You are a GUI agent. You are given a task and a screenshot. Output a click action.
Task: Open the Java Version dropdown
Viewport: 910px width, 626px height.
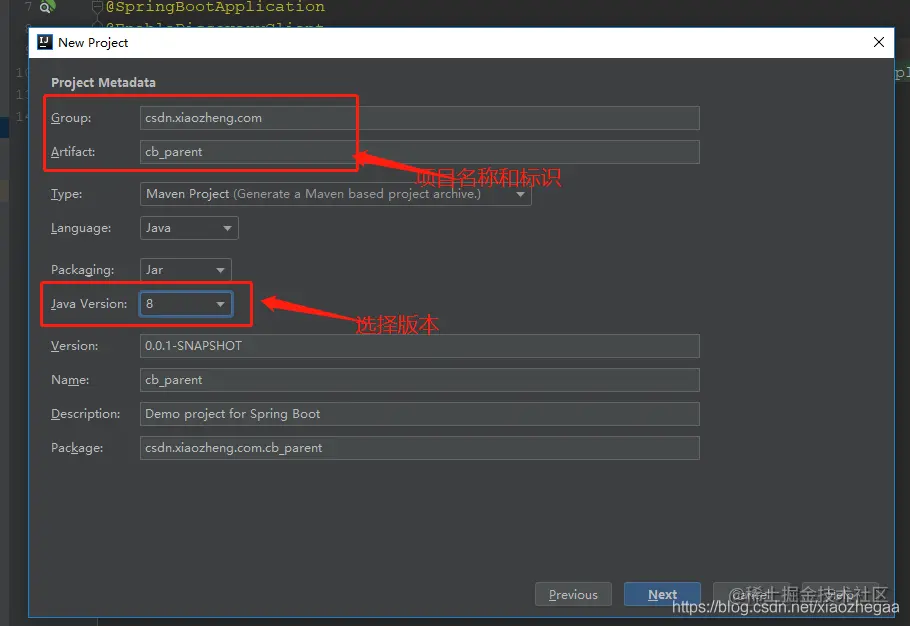click(x=186, y=304)
